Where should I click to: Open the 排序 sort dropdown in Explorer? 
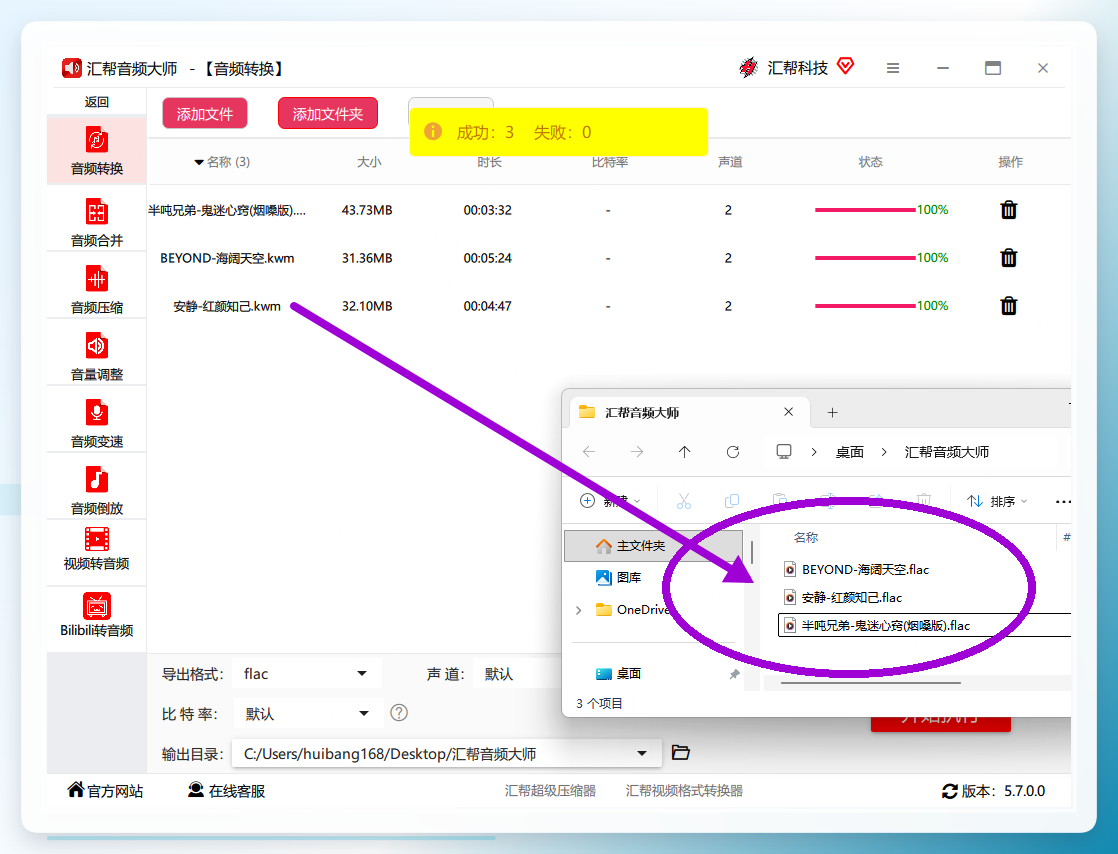[x=998, y=502]
